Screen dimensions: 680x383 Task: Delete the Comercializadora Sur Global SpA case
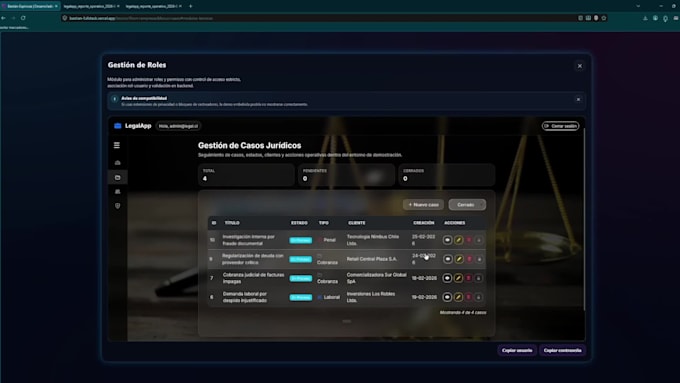[x=469, y=278]
